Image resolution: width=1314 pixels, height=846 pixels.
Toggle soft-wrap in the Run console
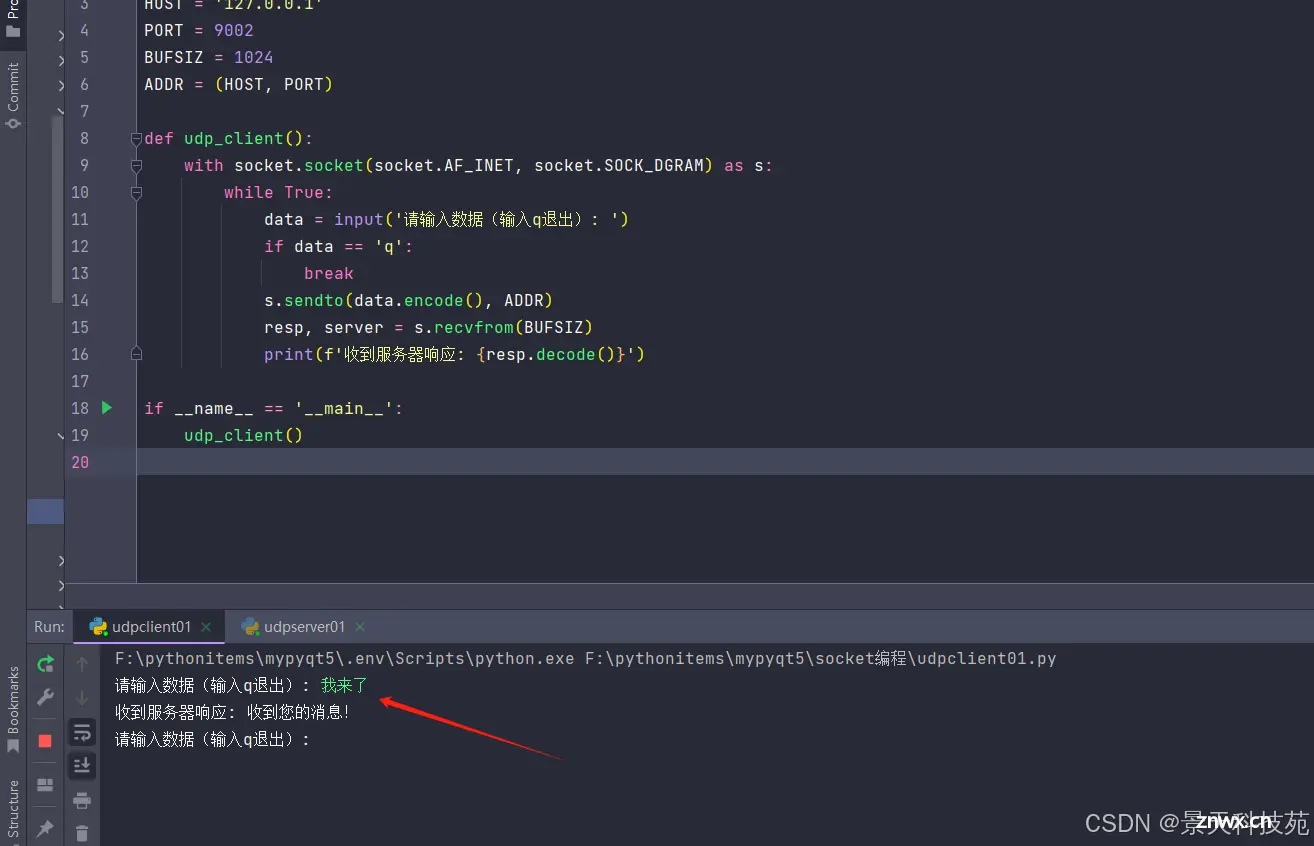click(82, 733)
